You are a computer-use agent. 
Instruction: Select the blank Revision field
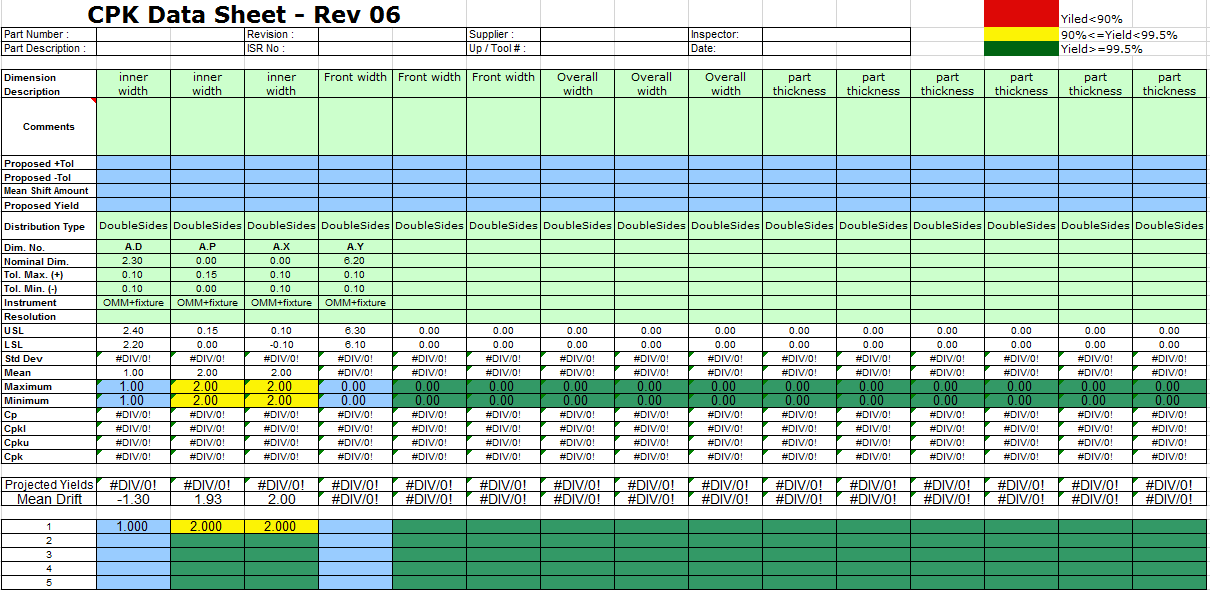pos(391,34)
